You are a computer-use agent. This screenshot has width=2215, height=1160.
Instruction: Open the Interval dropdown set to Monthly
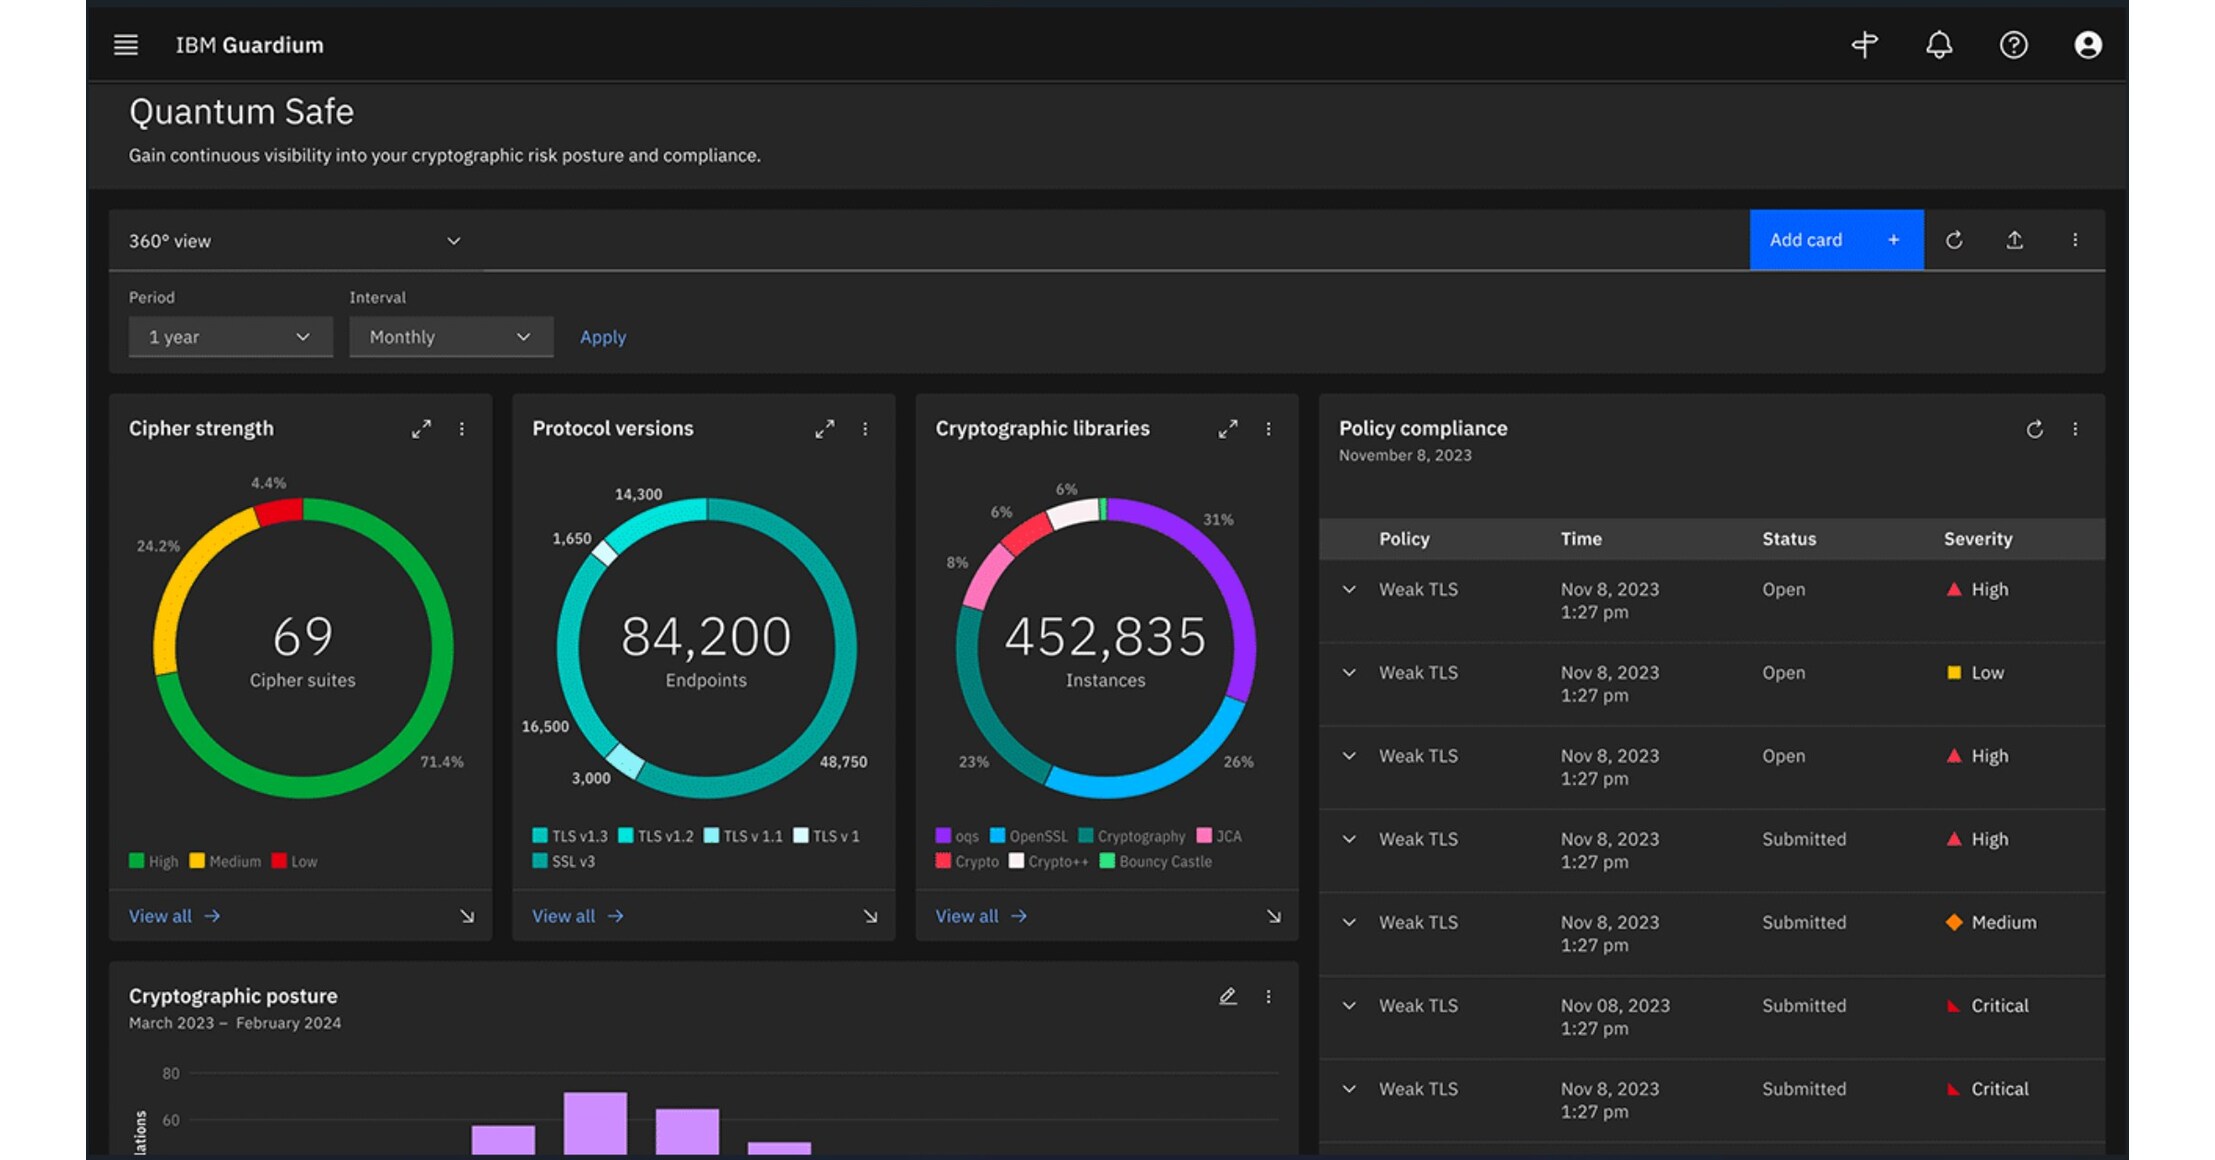click(x=450, y=337)
